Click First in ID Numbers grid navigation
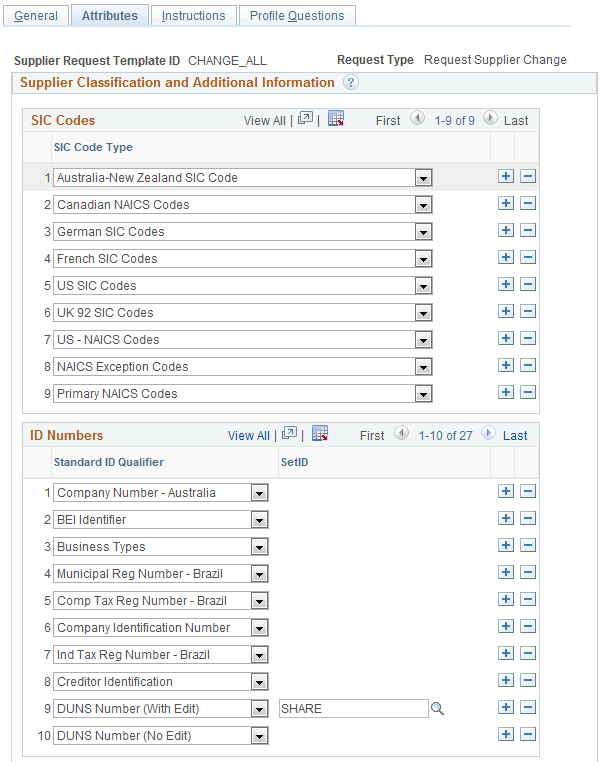Viewport: 602px width, 762px height. coord(372,435)
